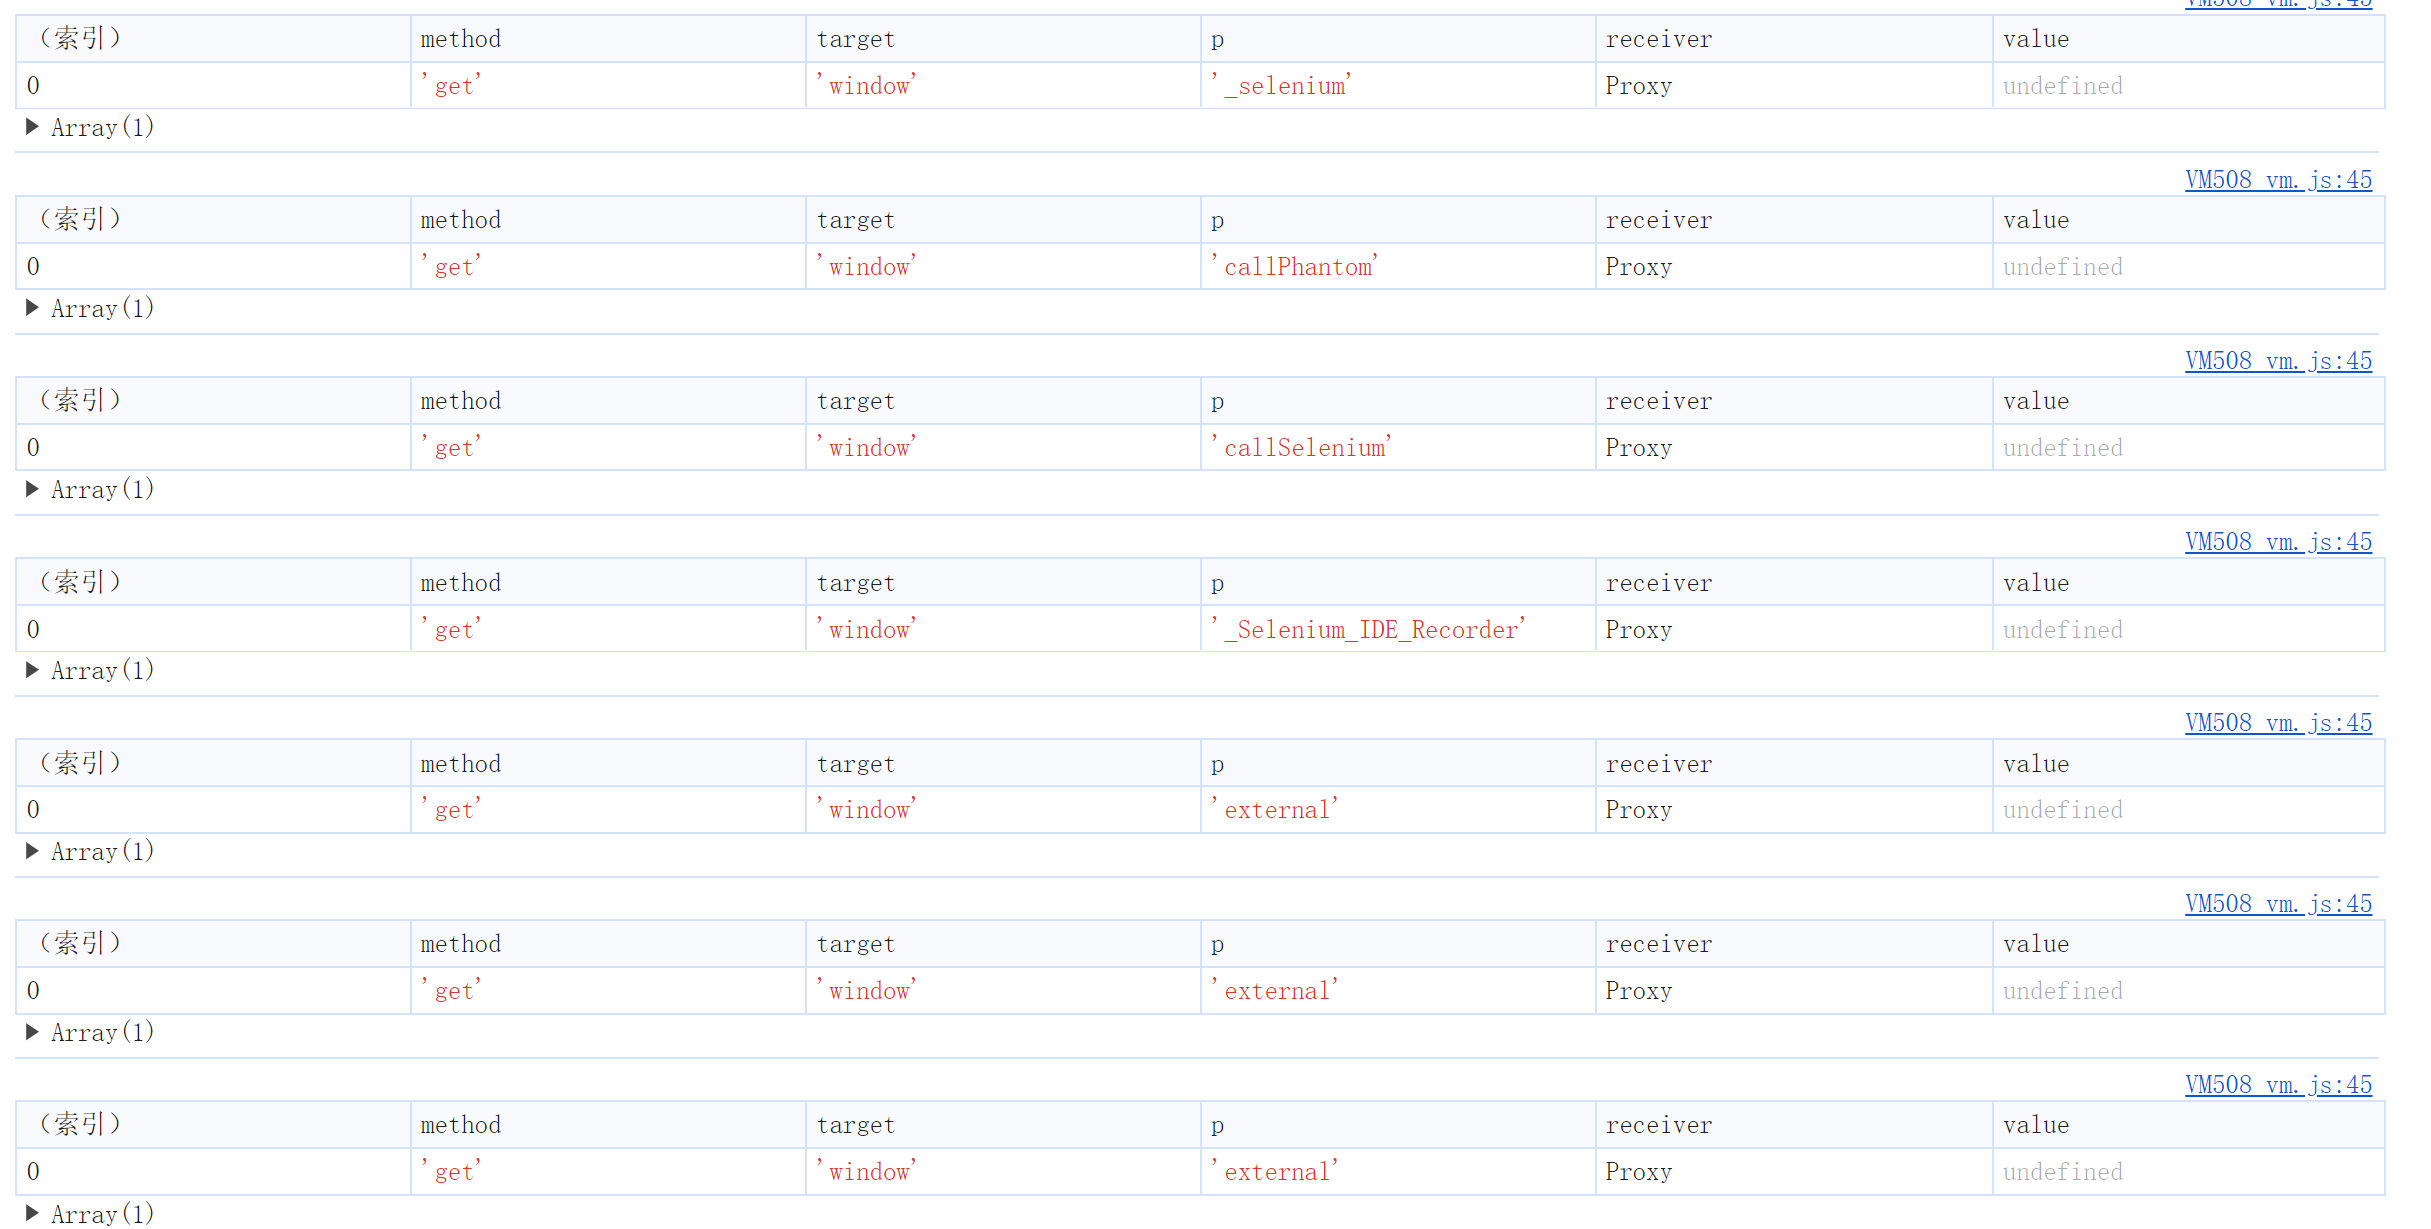Sort first table by value column header
The width and height of the screenshot is (2431, 1229).
(x=2035, y=39)
